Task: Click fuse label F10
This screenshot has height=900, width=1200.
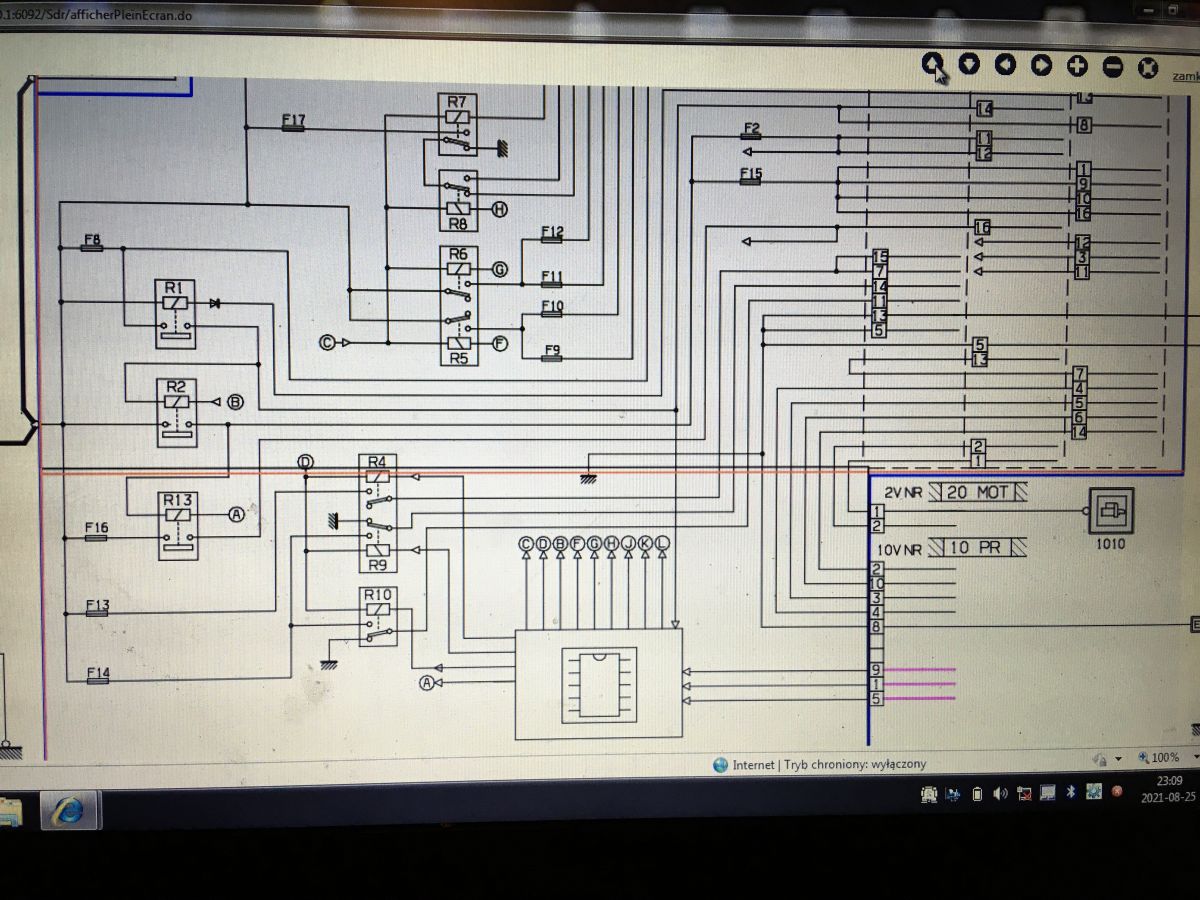Action: coord(552,307)
